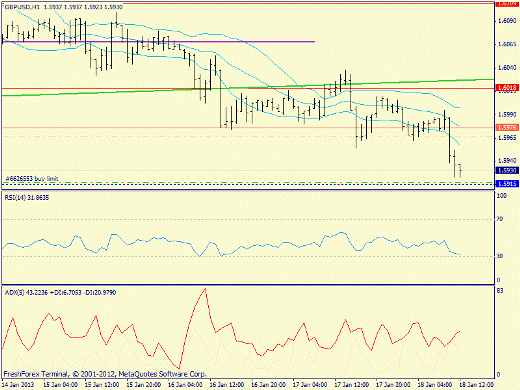Viewport: 520px width, 390px height.
Task: Select the #6626553 buy limit order label
Action: coord(32,179)
